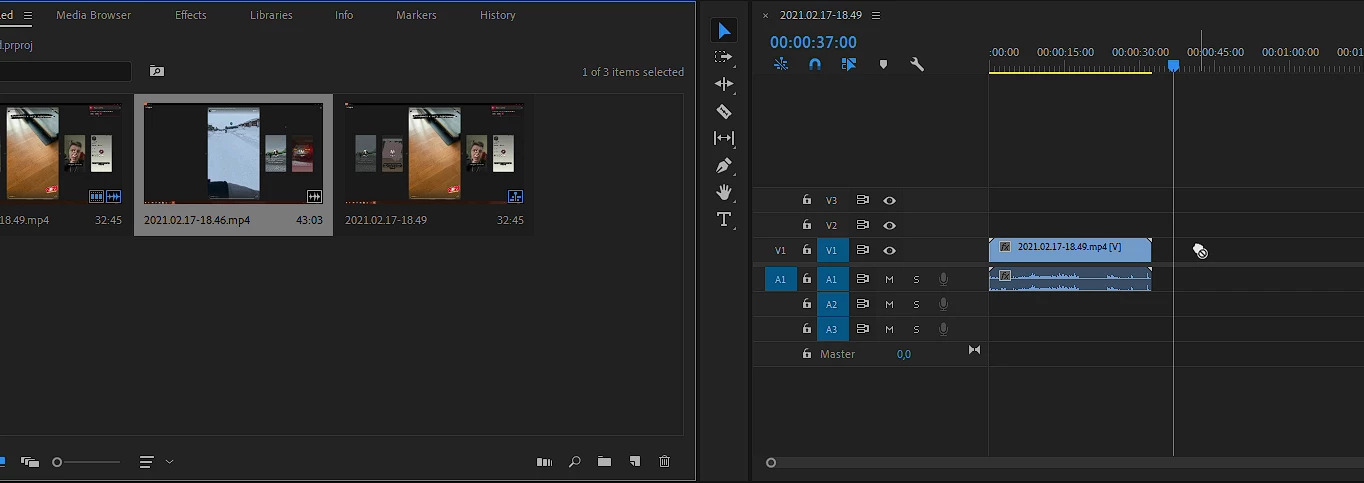The height and width of the screenshot is (483, 1364).
Task: Mute audio track A1
Action: click(889, 279)
